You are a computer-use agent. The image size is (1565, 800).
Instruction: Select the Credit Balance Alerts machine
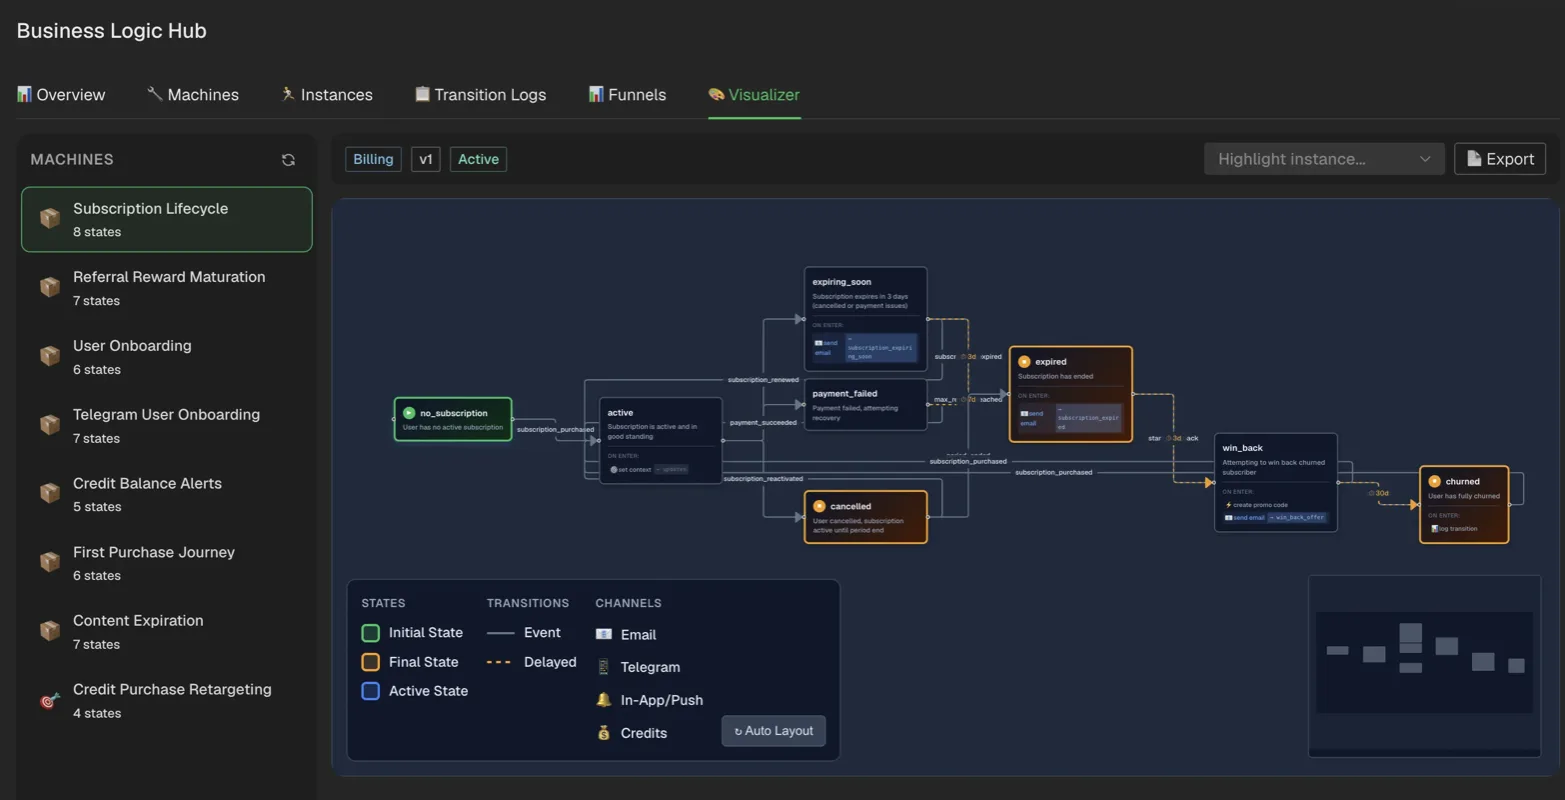pyautogui.click(x=167, y=494)
